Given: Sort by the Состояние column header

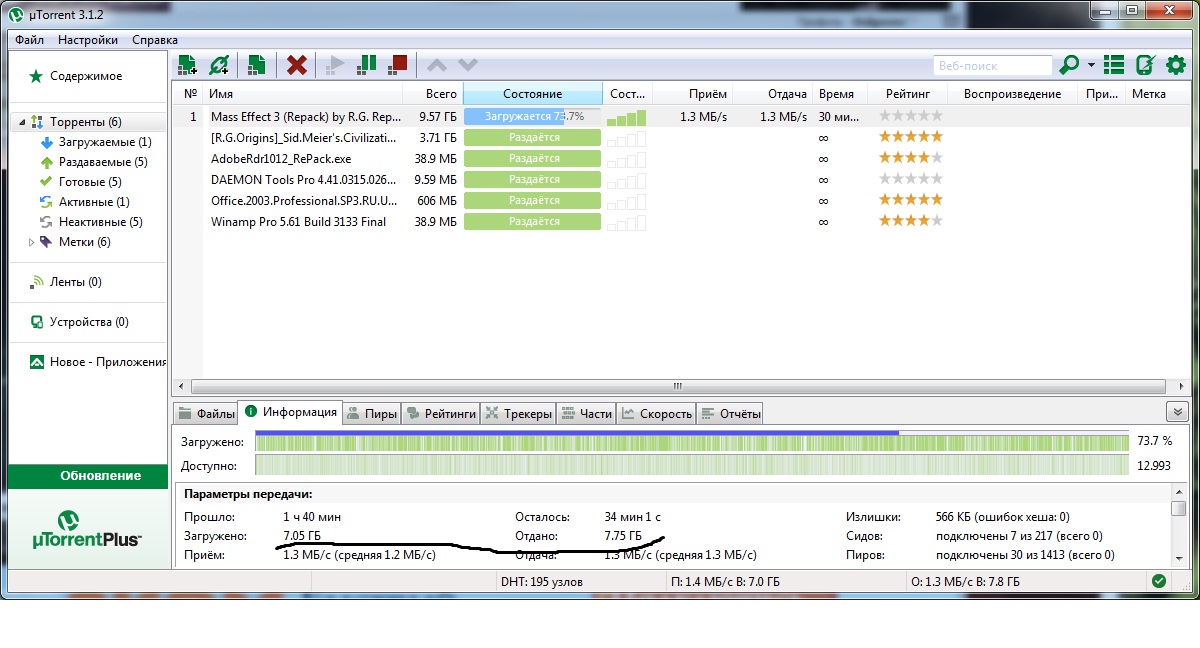Looking at the screenshot, I should pyautogui.click(x=533, y=94).
